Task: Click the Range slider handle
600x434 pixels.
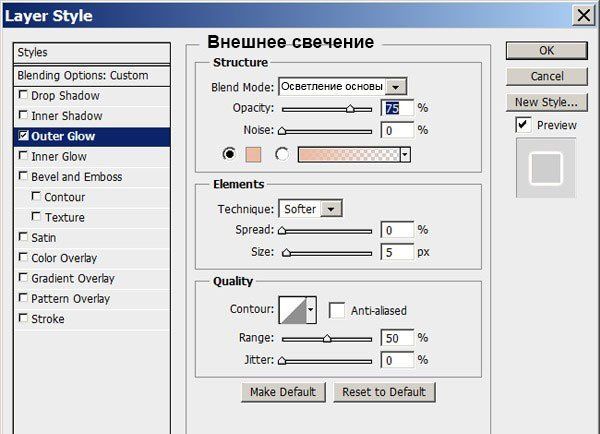Action: (x=327, y=339)
